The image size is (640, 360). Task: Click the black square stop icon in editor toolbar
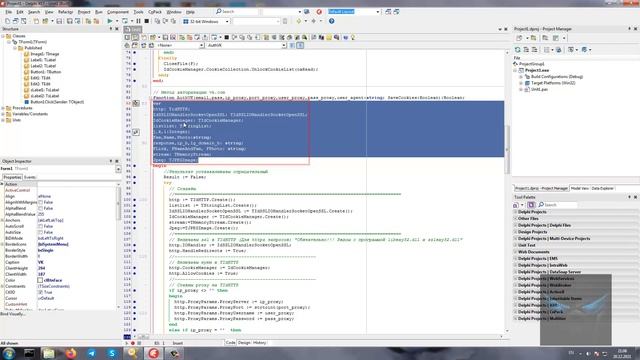tap(227, 38)
